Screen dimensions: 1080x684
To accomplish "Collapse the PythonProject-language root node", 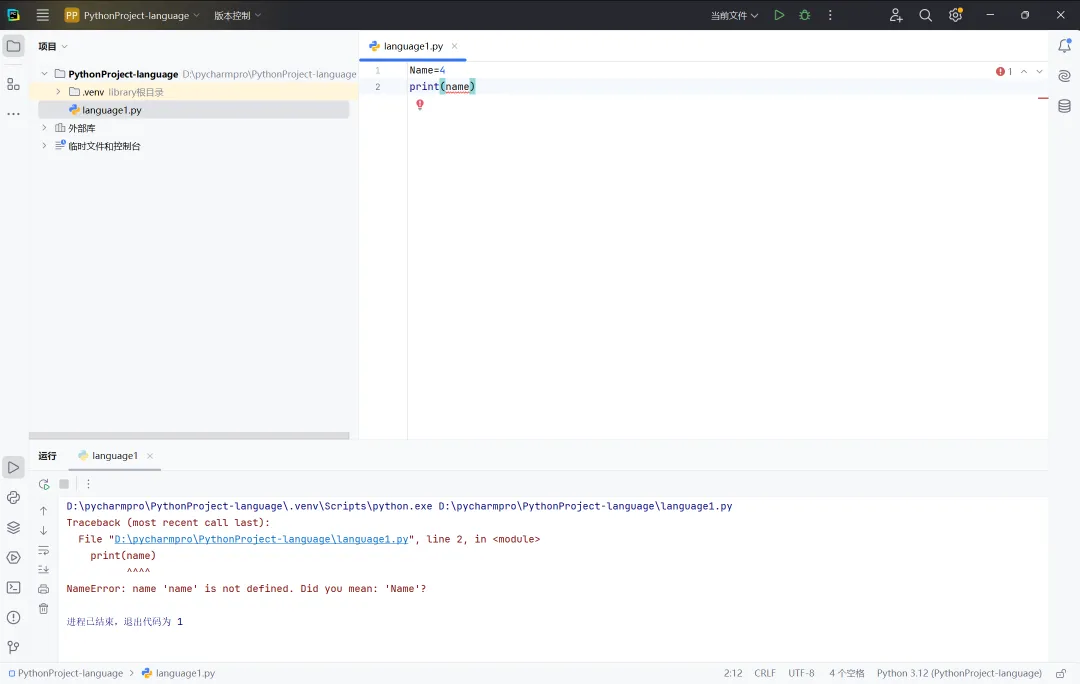I will tap(45, 74).
